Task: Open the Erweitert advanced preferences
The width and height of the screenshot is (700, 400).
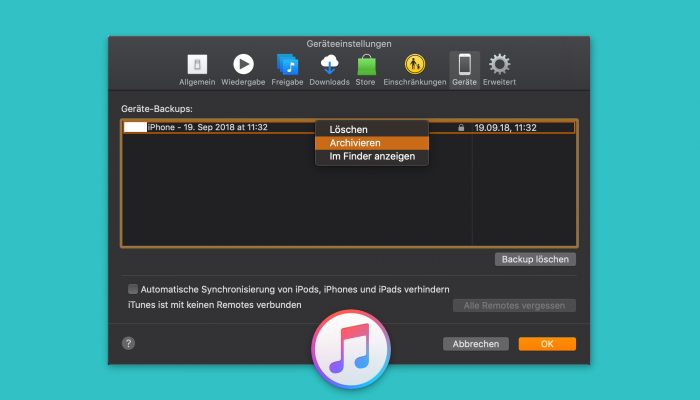Action: [499, 70]
